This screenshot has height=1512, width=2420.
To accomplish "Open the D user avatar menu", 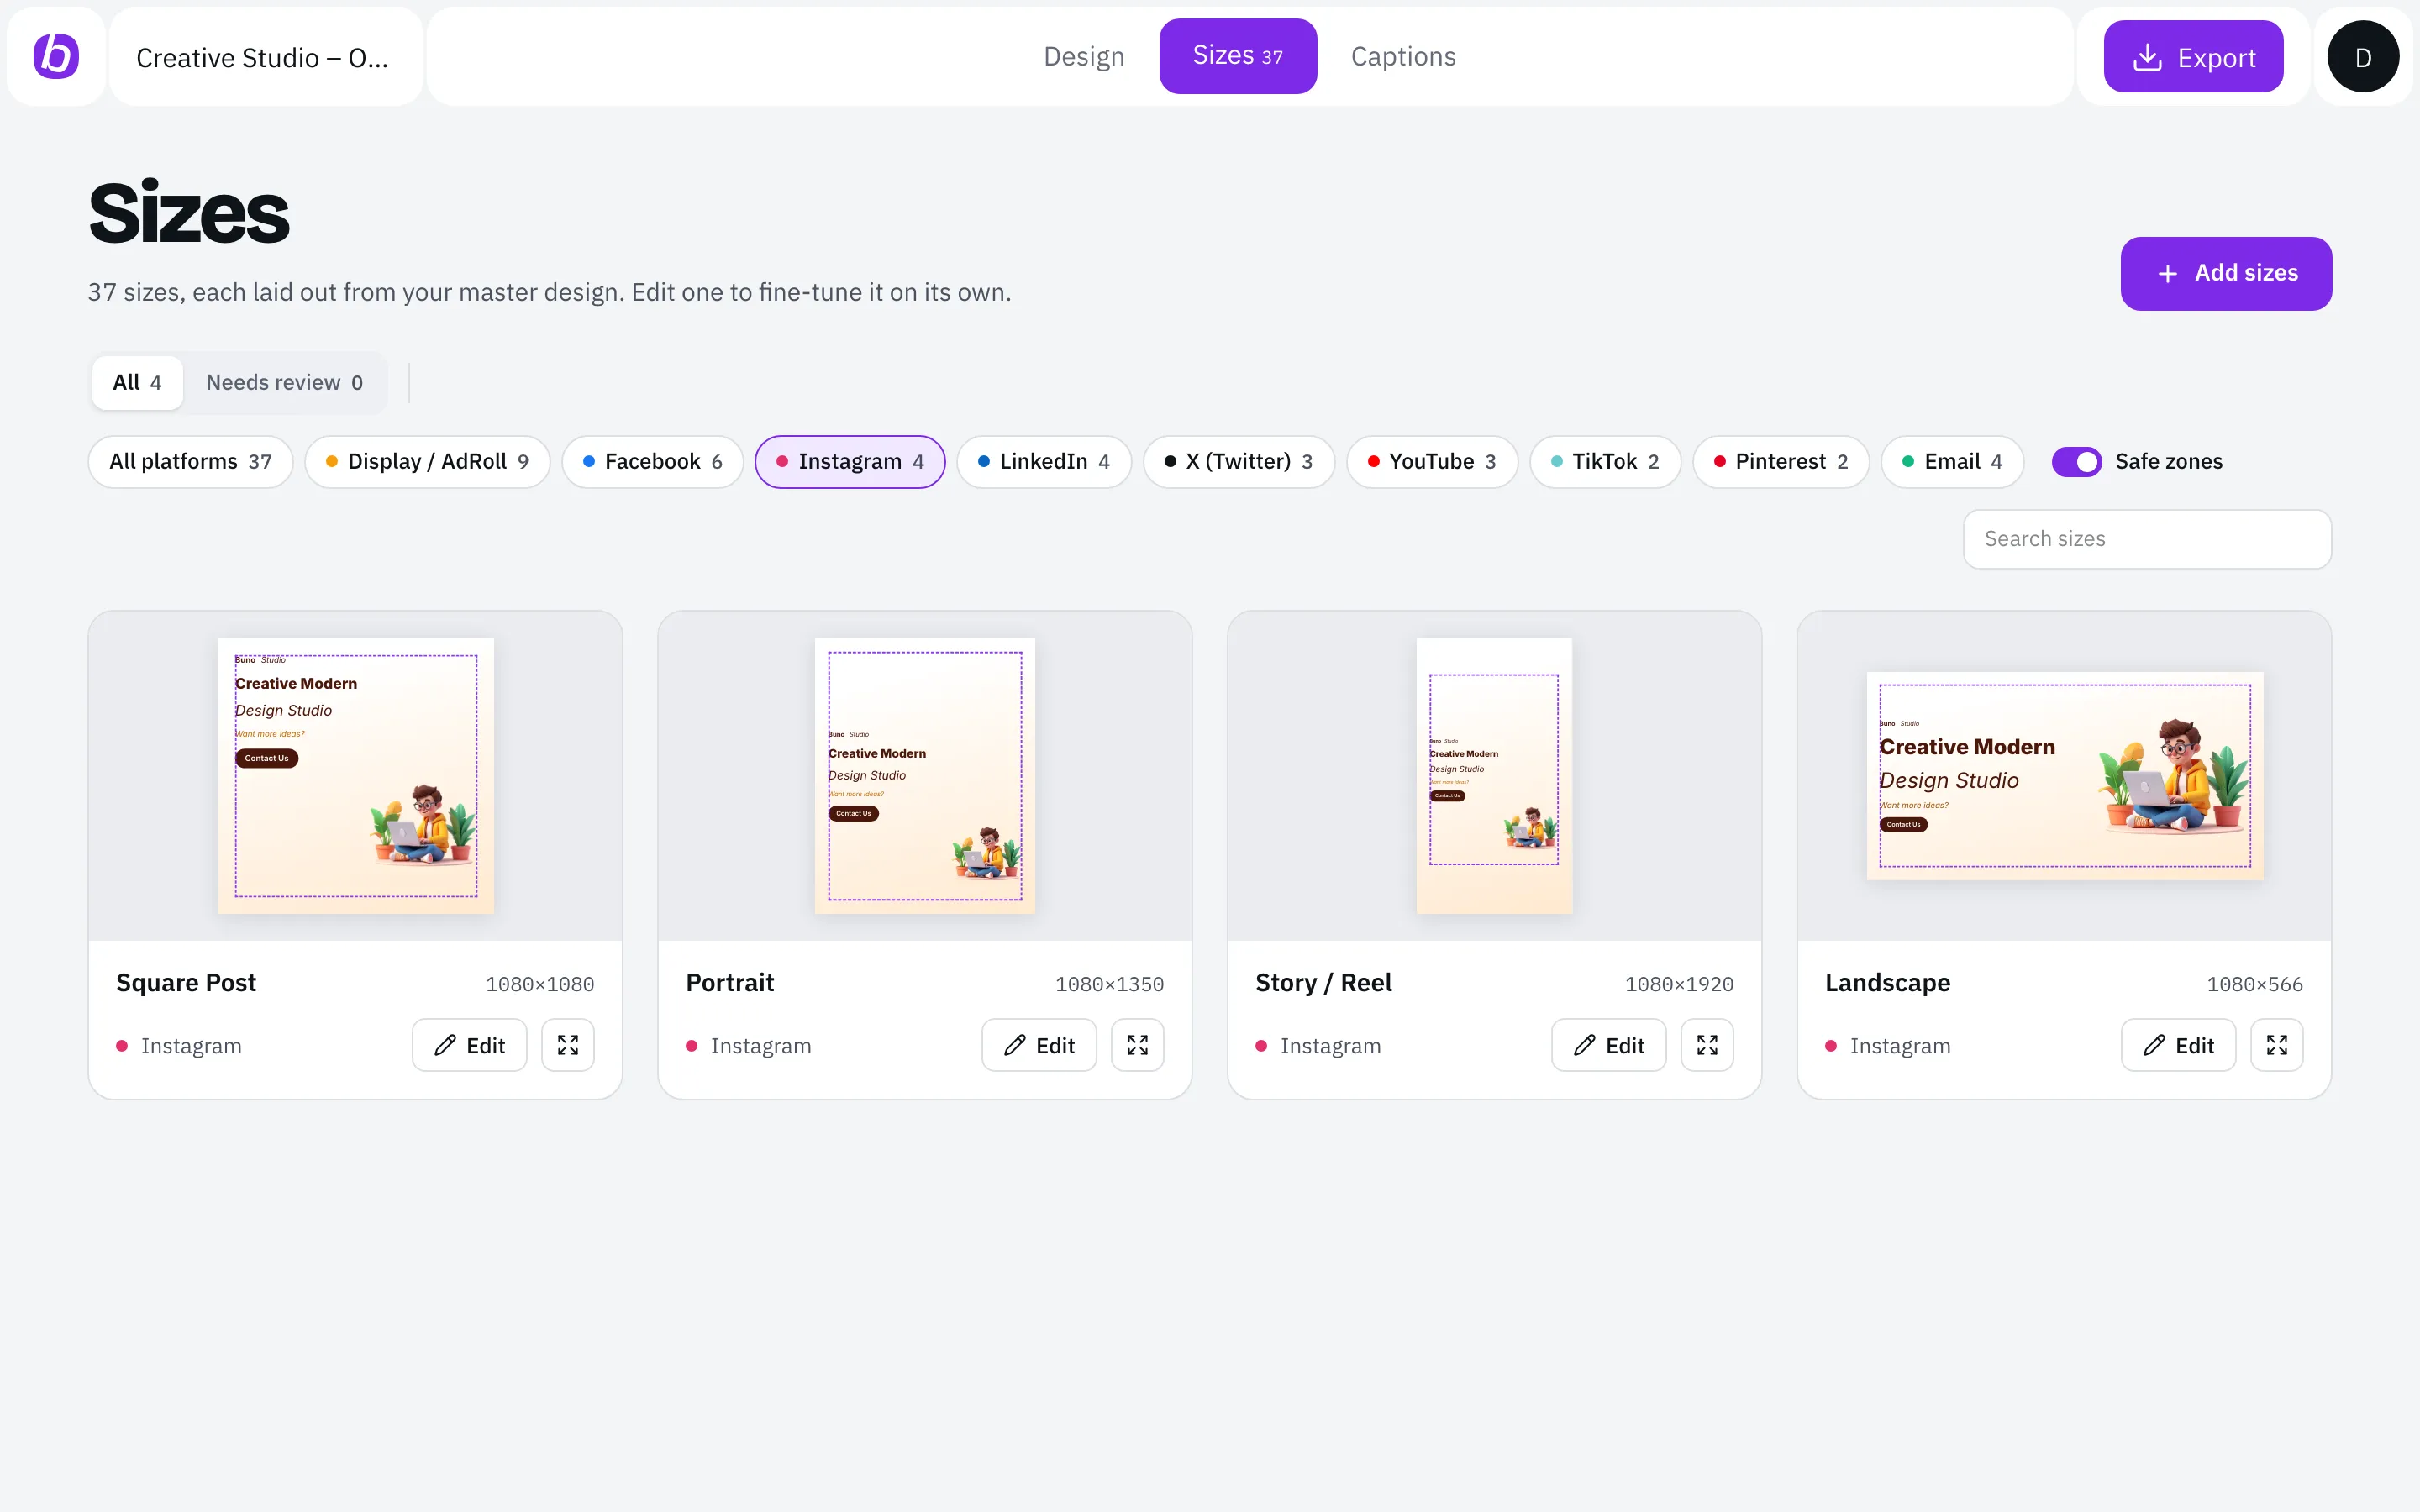I will click(x=2363, y=56).
